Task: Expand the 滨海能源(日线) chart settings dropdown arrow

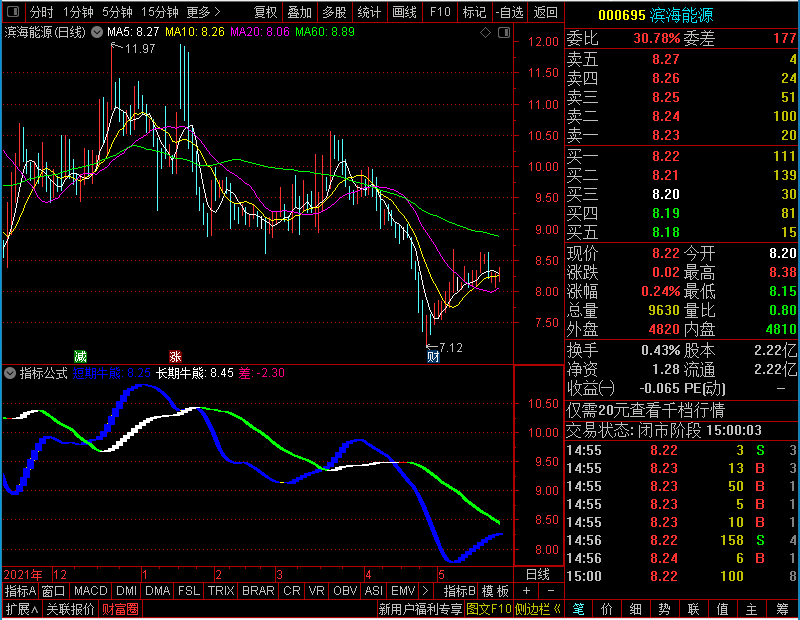Action: (97, 32)
